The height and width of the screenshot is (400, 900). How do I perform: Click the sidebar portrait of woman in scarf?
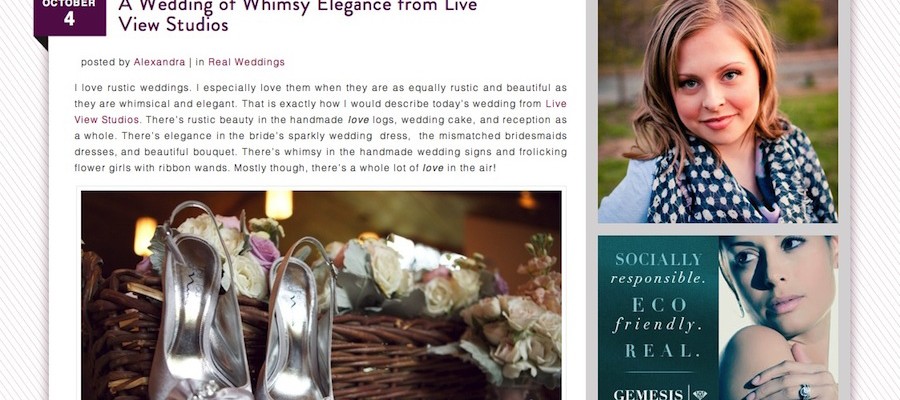pos(717,111)
